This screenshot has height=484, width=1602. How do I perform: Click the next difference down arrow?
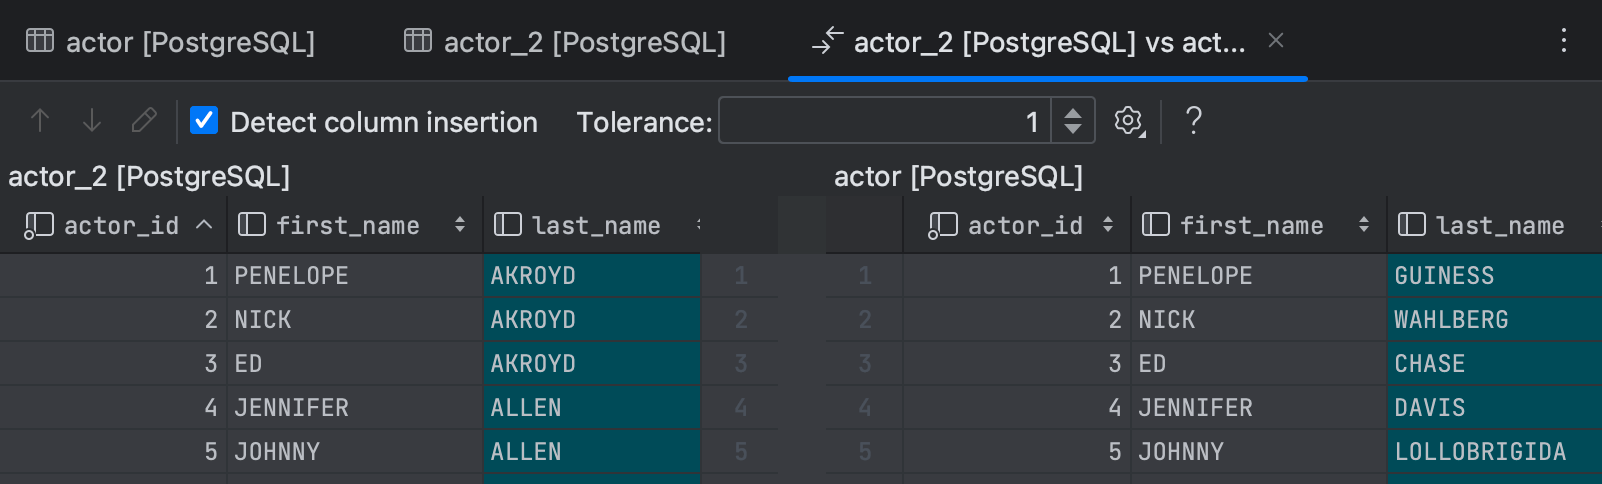tap(92, 121)
